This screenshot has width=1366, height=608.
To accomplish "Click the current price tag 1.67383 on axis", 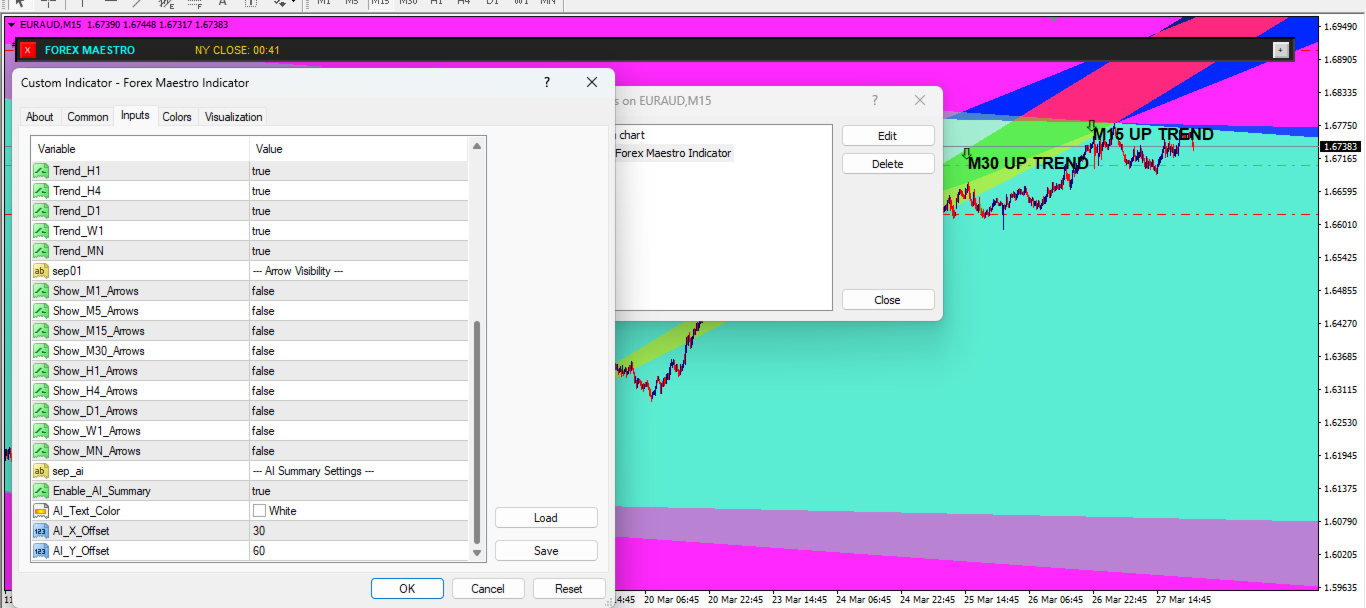I will pos(1340,146).
